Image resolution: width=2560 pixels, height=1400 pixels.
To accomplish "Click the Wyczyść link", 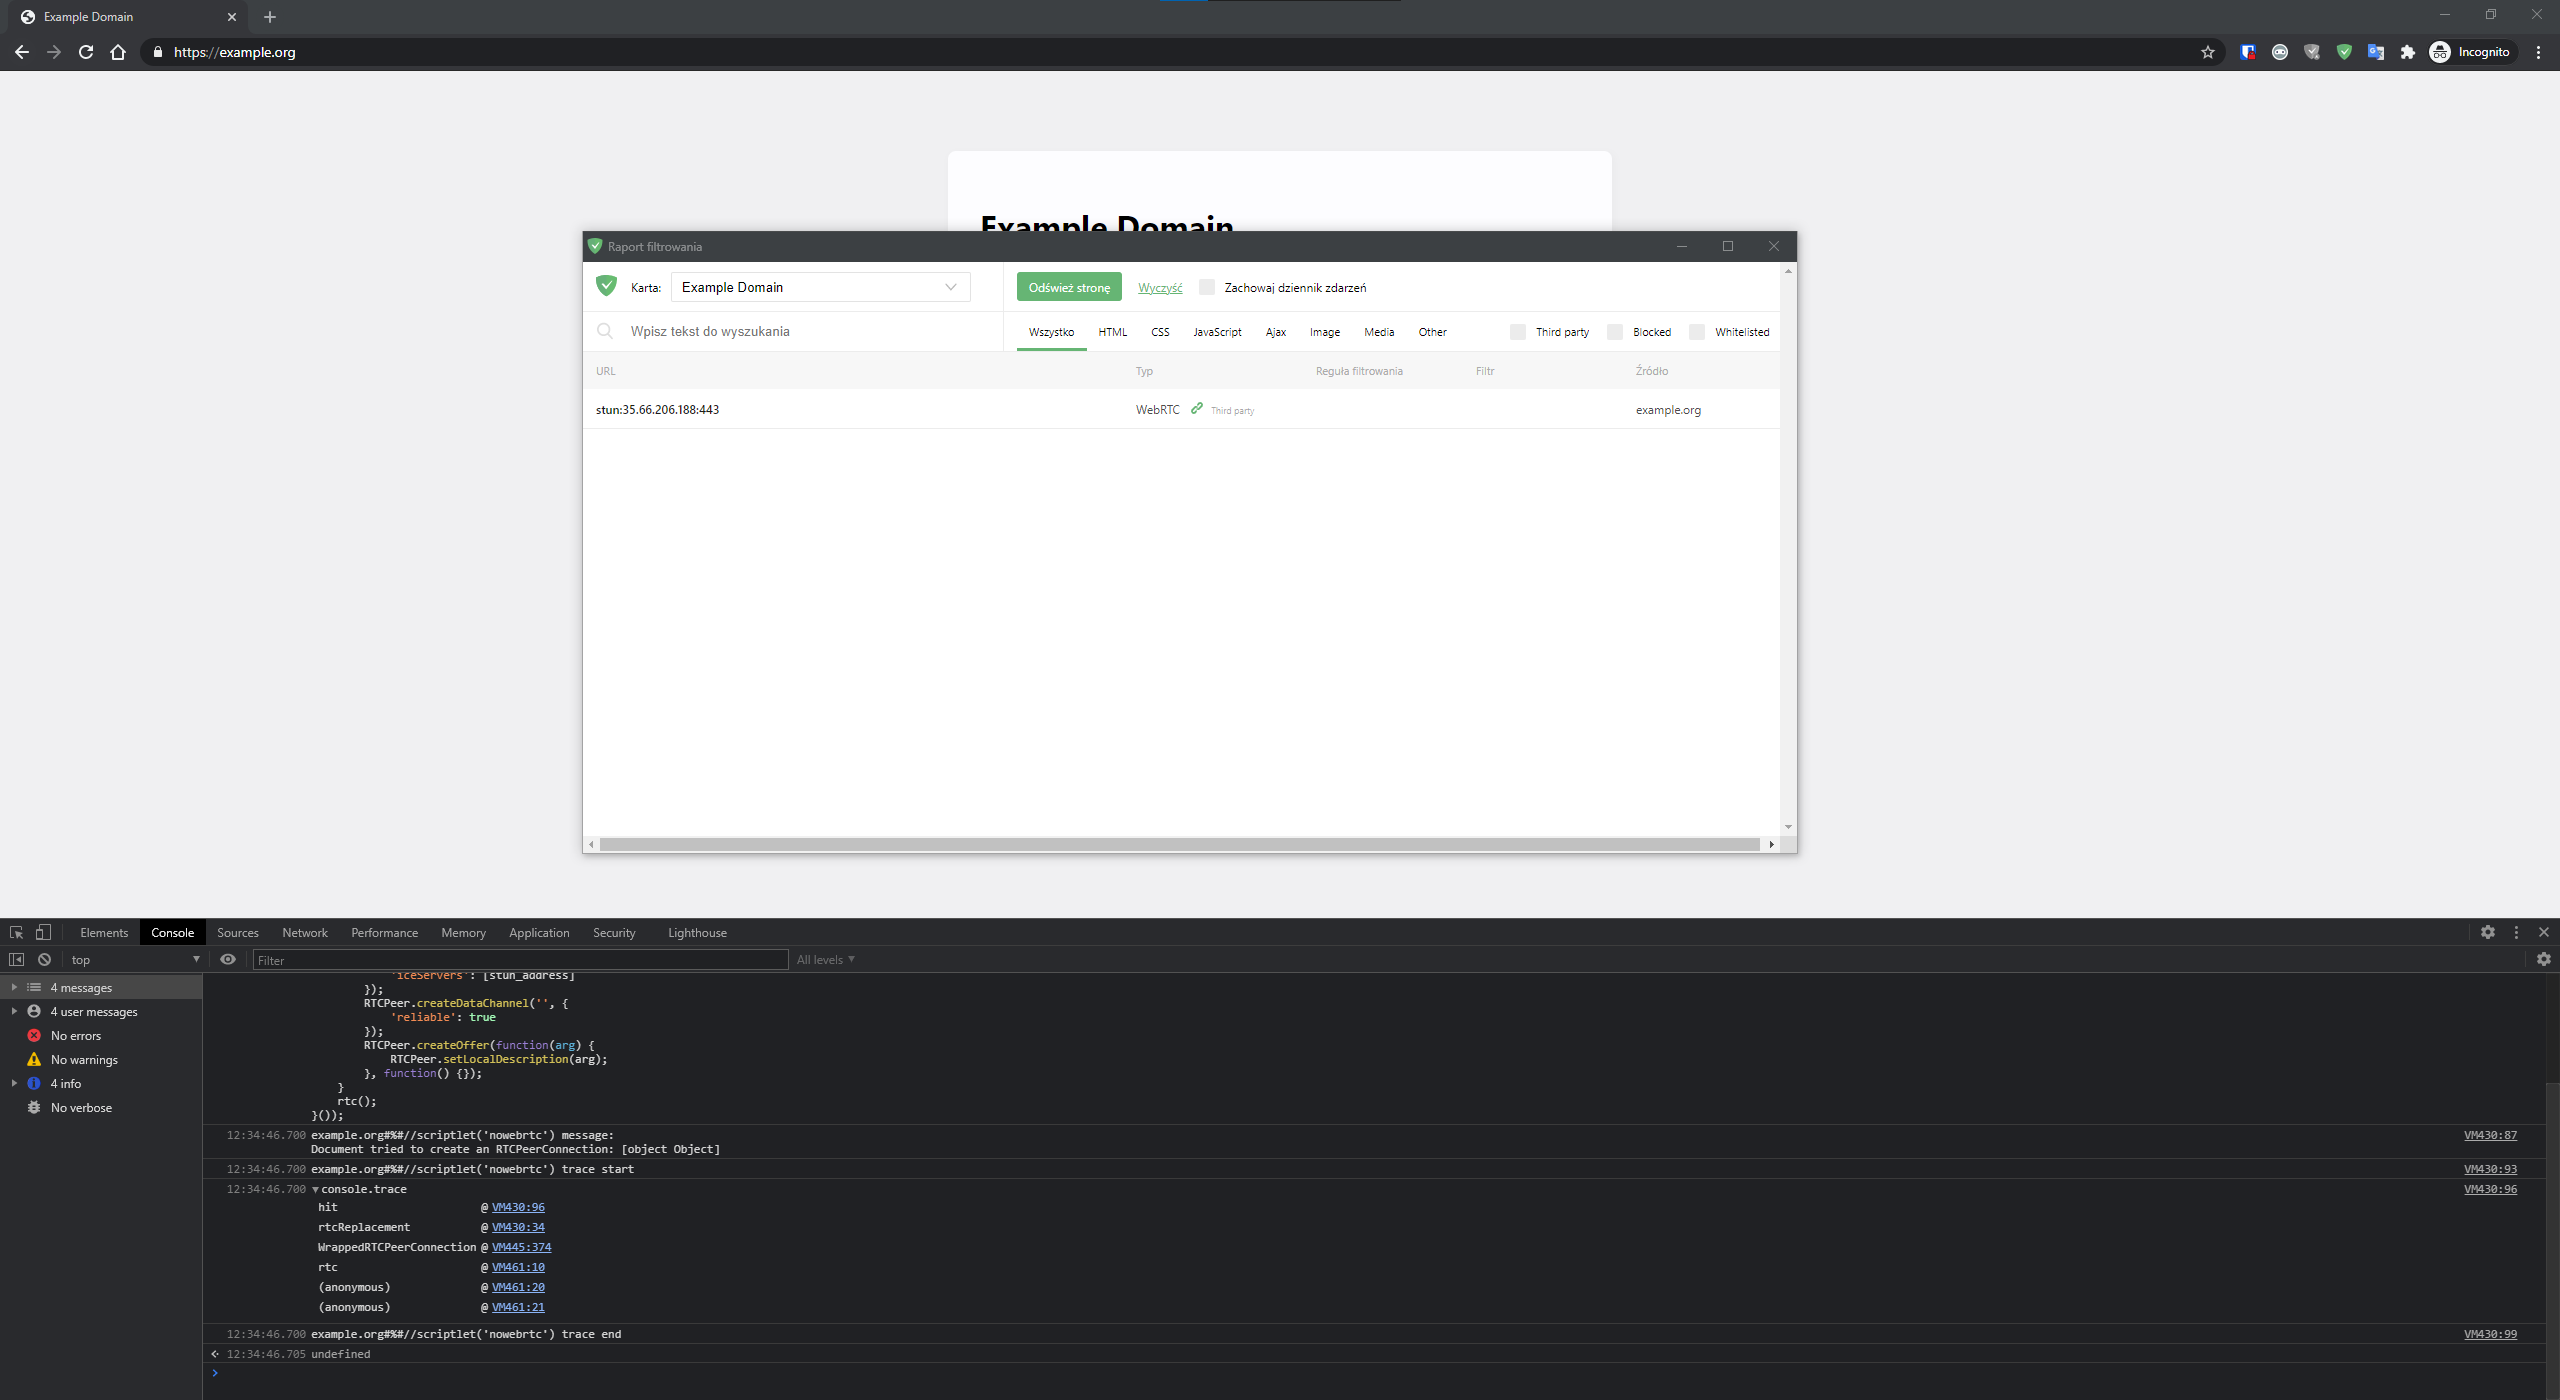I will pyautogui.click(x=1160, y=288).
